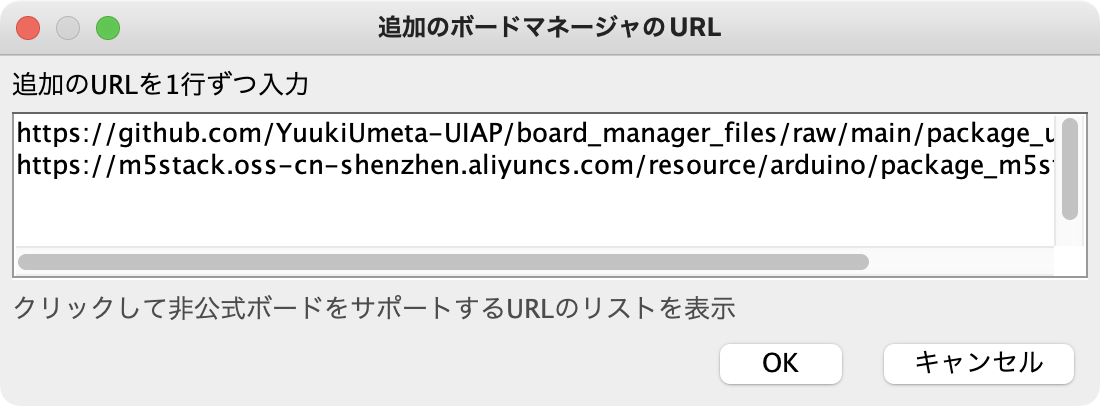
Task: Click the title 追加のボードマネージャのURL
Action: click(x=549, y=28)
